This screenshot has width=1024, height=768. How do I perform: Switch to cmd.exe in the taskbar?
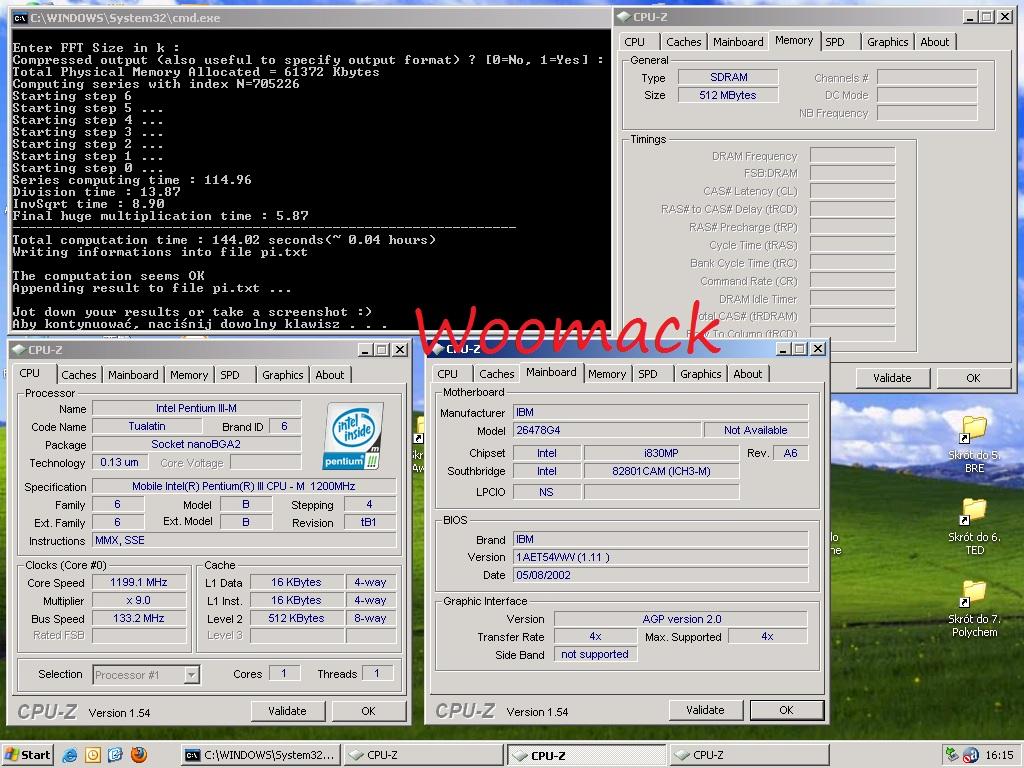(259, 755)
